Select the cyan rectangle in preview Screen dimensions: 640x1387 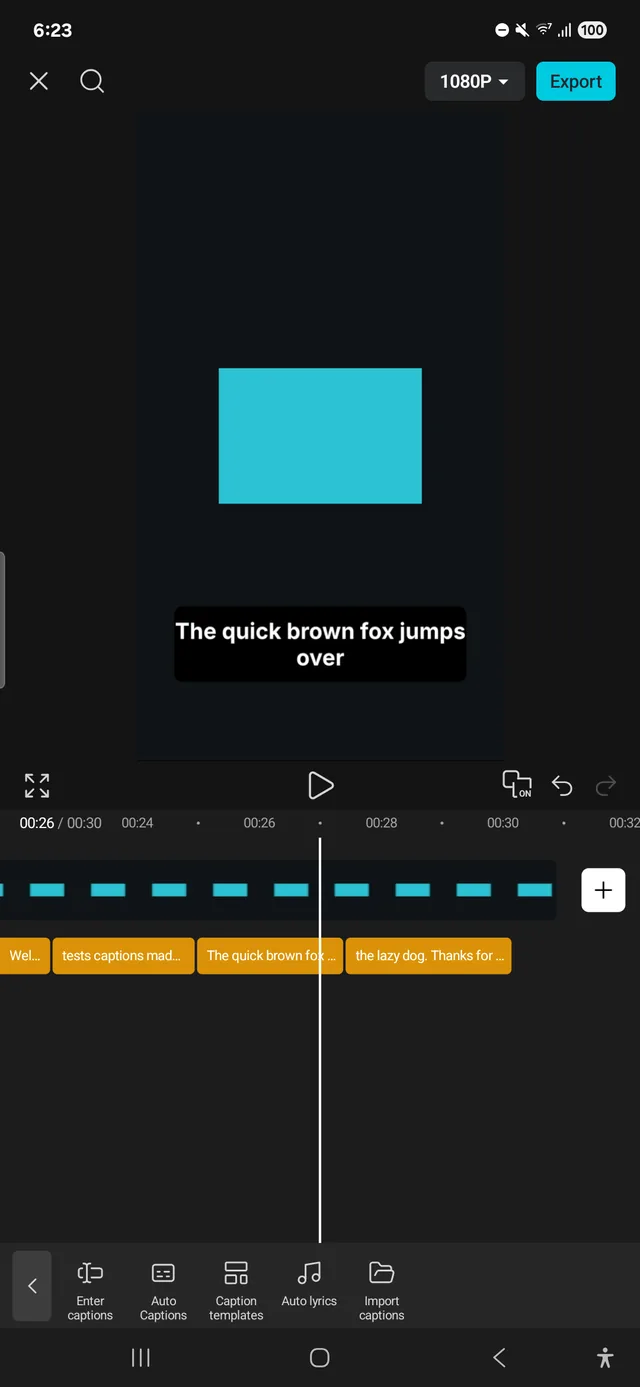coord(320,436)
